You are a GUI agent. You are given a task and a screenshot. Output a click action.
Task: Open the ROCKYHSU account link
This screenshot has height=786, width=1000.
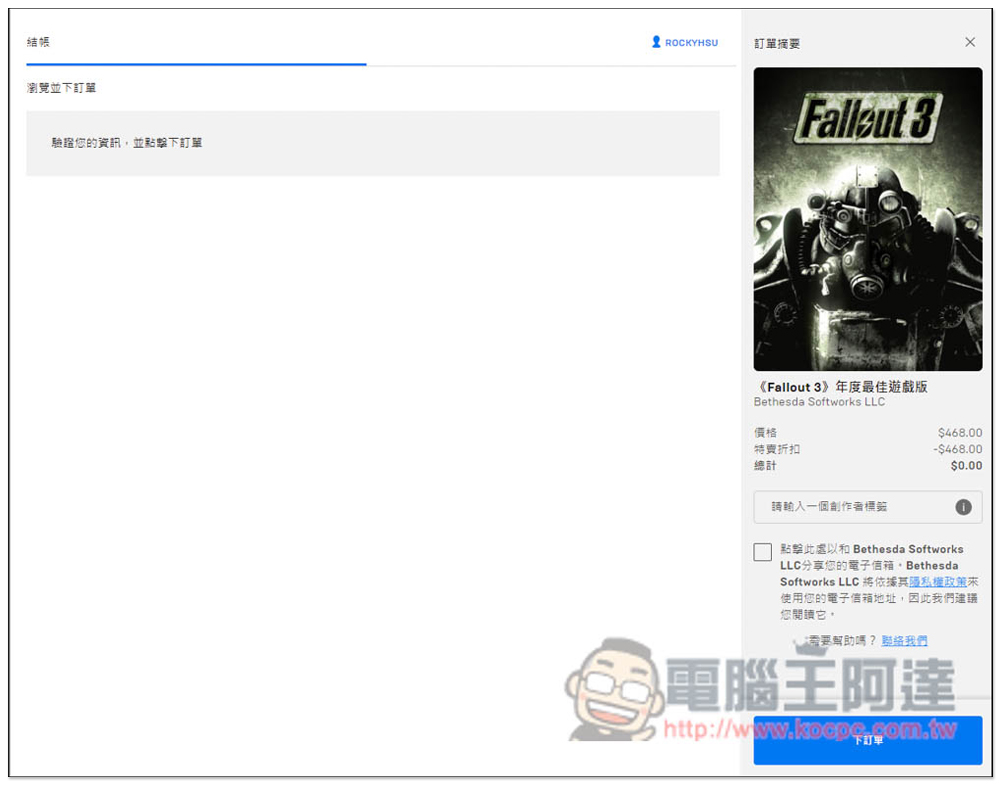tap(691, 43)
